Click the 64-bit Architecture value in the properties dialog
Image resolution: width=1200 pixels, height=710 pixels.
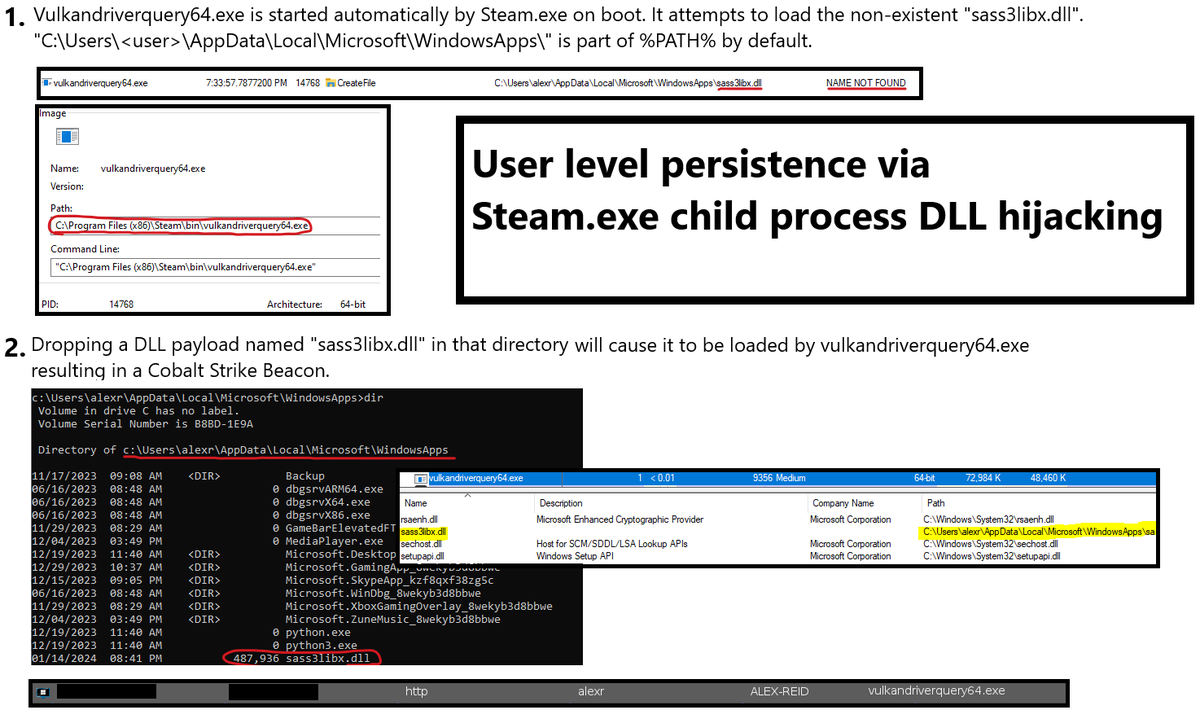355,304
